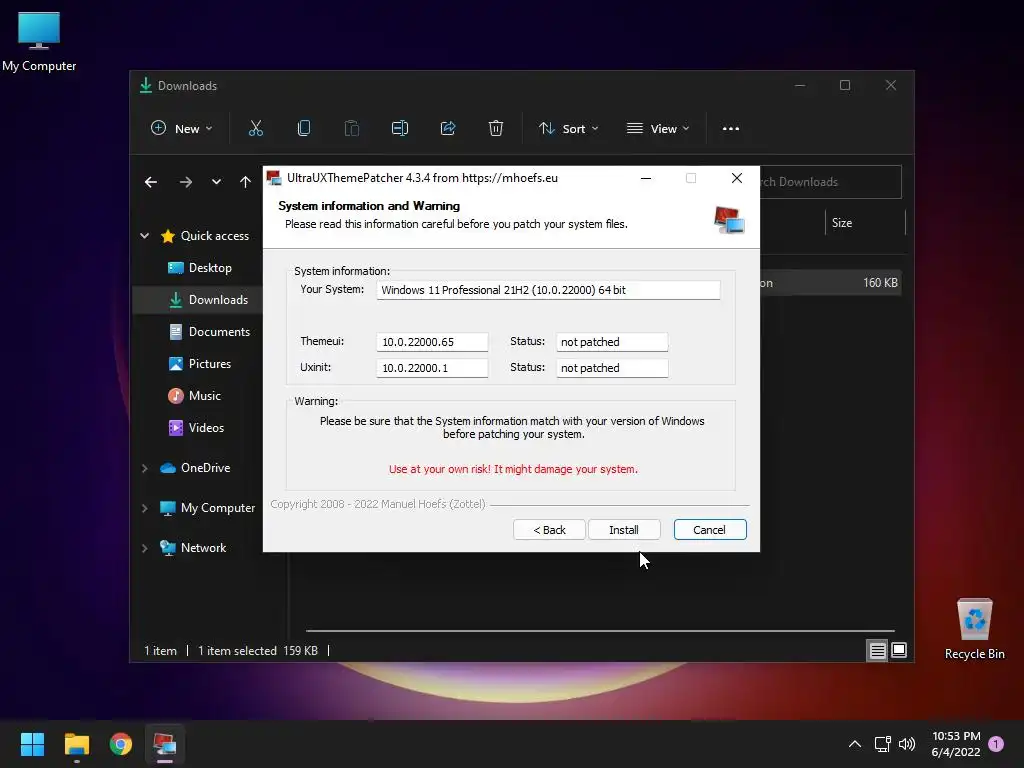Select Network in navigation pane

coord(193,547)
